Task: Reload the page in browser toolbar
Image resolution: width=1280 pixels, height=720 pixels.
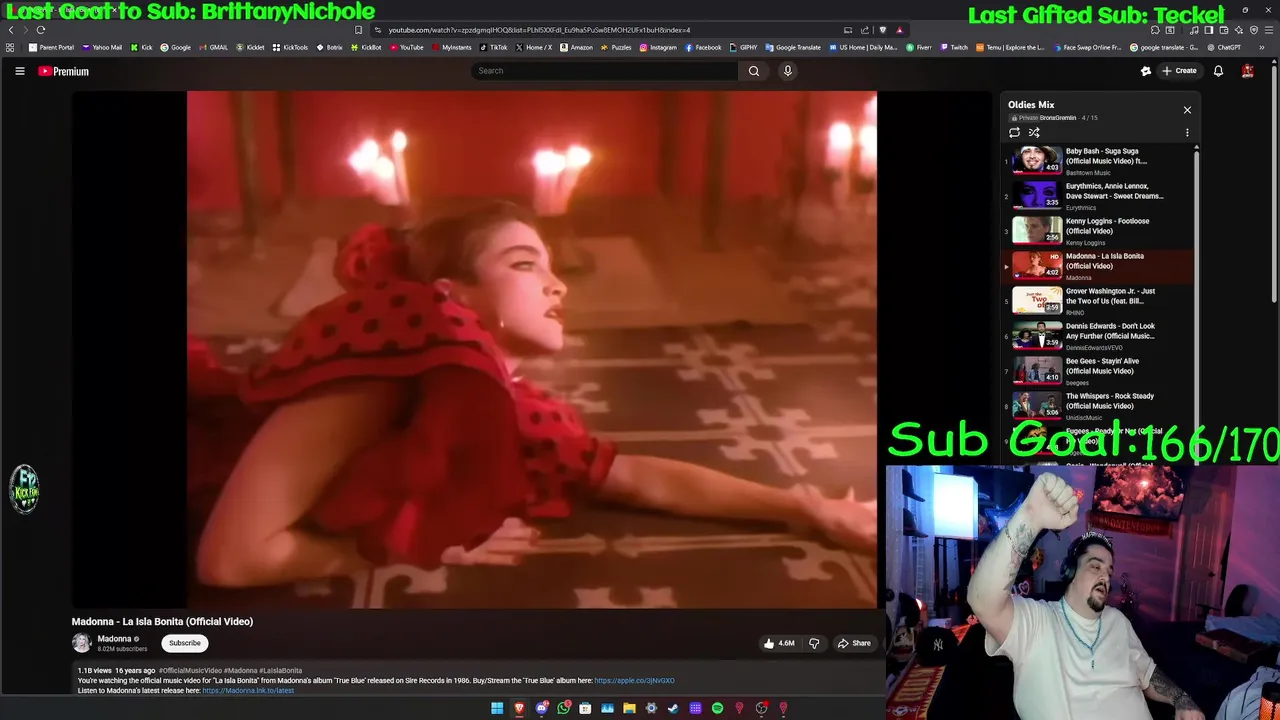Action: click(41, 30)
